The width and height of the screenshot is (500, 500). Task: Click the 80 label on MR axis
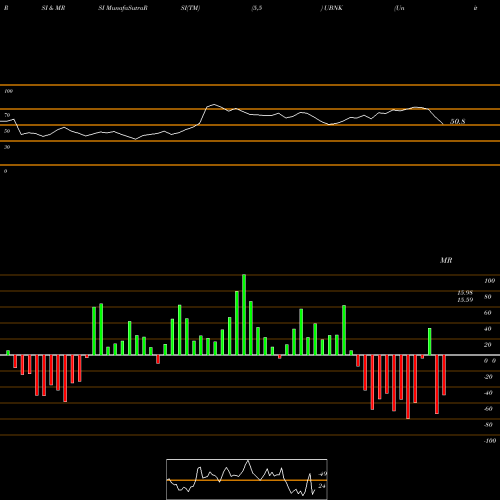pos(488,297)
